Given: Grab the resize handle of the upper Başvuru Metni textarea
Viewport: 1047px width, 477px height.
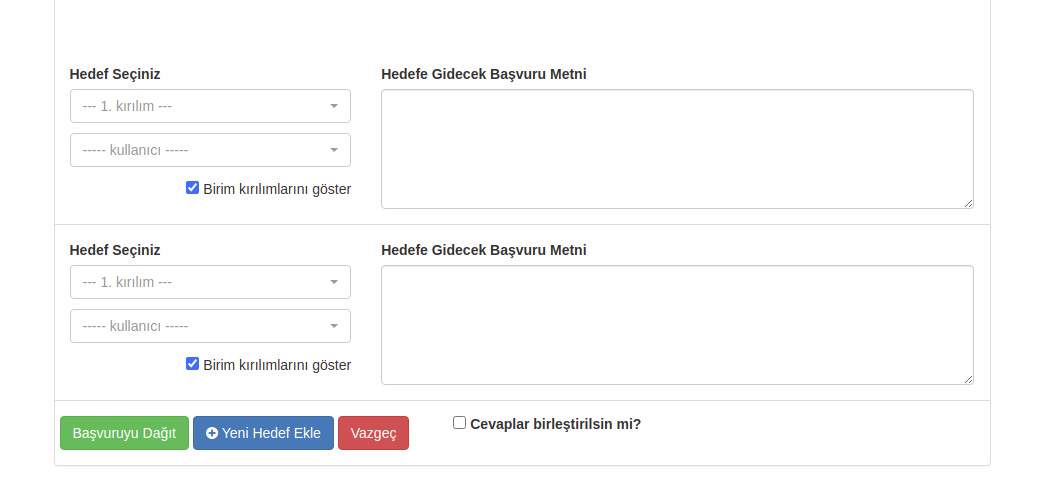Looking at the screenshot, I should (968, 203).
